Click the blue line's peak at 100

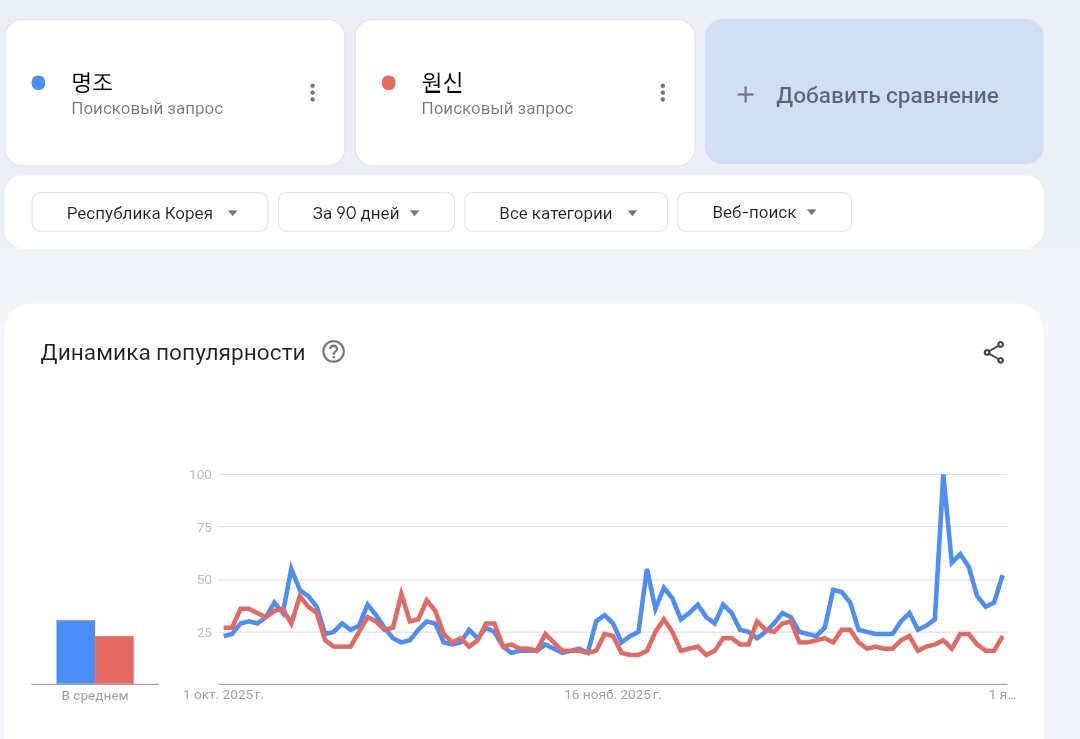tap(943, 476)
